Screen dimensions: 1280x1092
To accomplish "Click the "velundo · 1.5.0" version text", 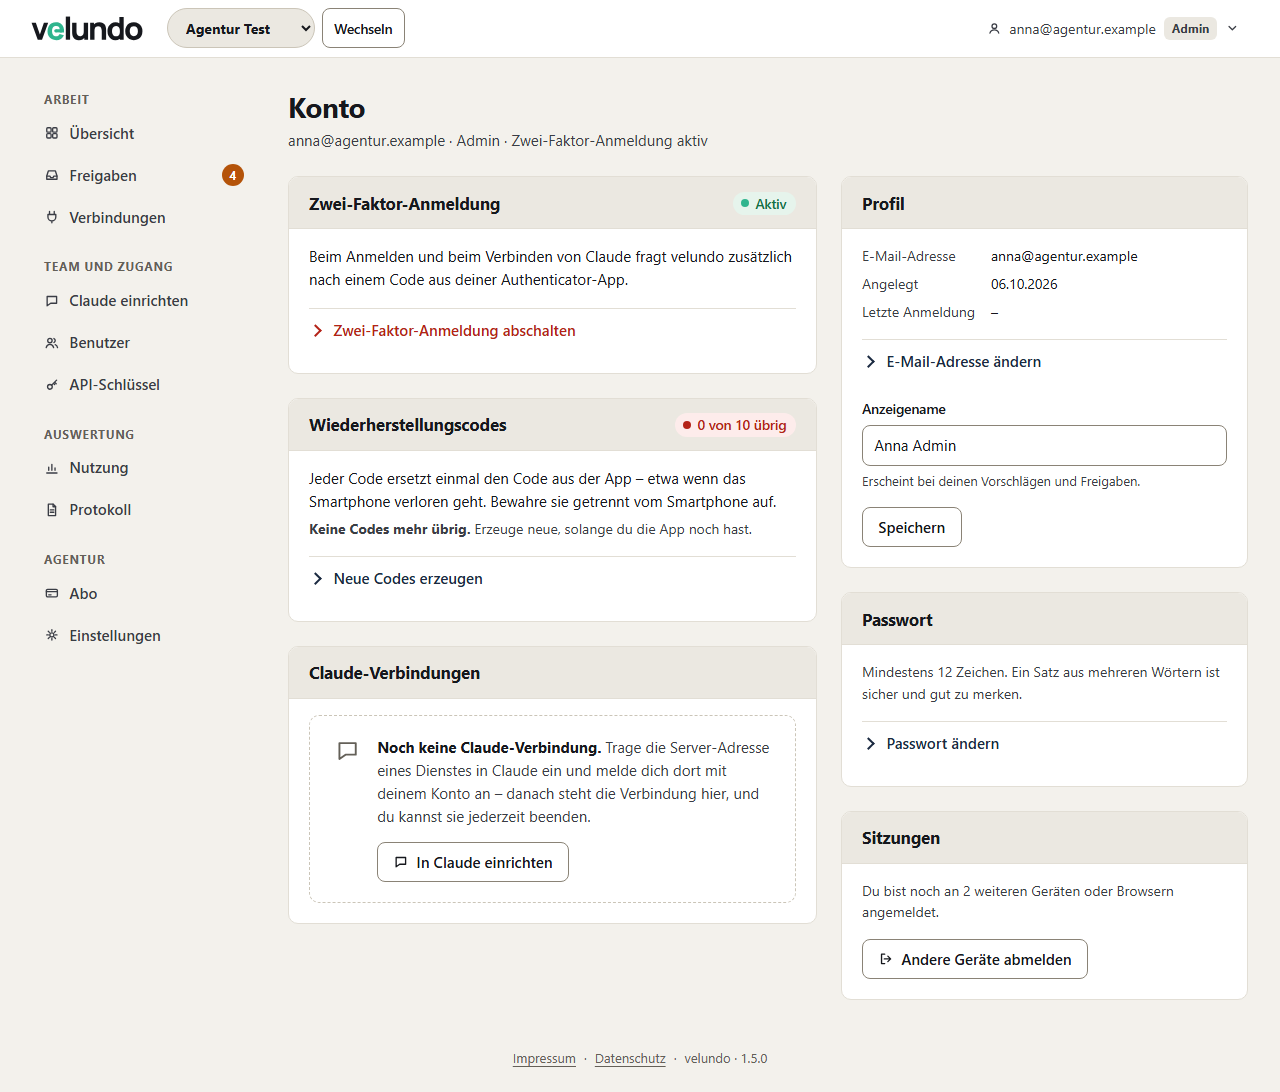I will [726, 1058].
